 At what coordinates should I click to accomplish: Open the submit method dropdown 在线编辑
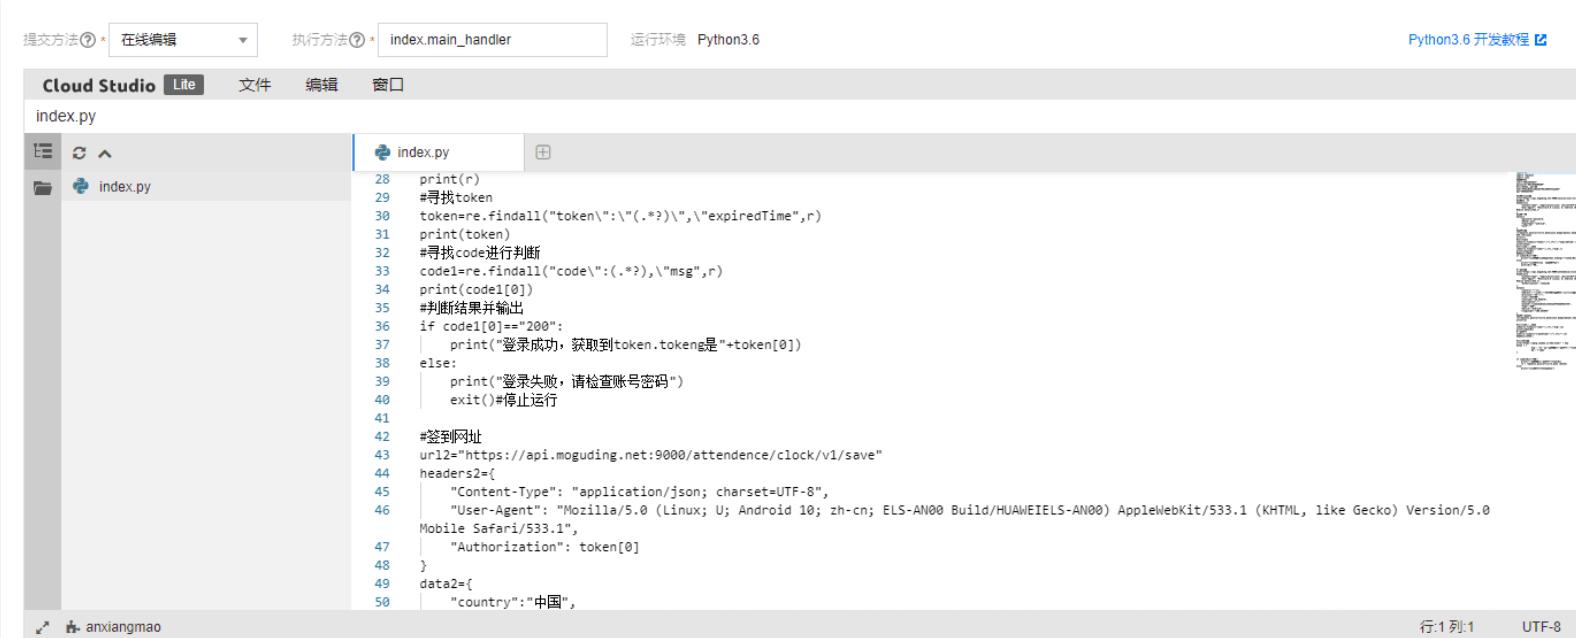(183, 40)
